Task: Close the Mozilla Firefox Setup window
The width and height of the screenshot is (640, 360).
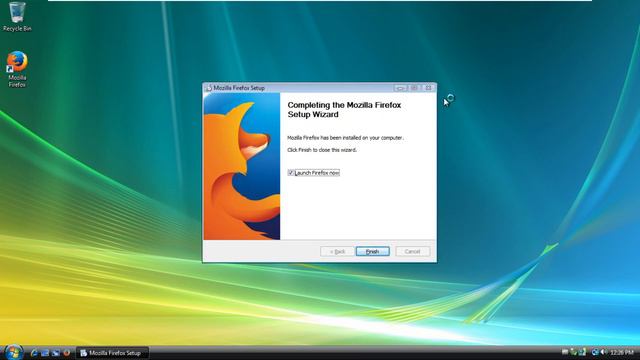Action: pyautogui.click(x=428, y=88)
